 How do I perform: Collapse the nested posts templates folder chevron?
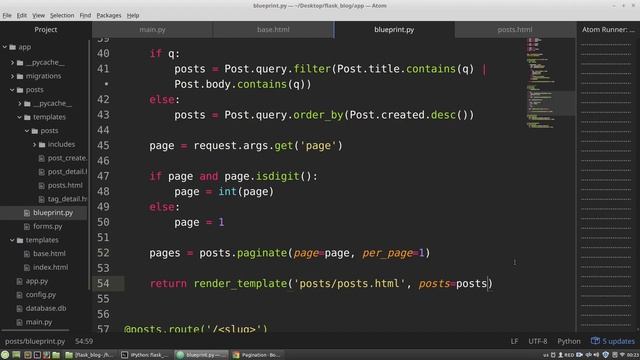[x=27, y=131]
